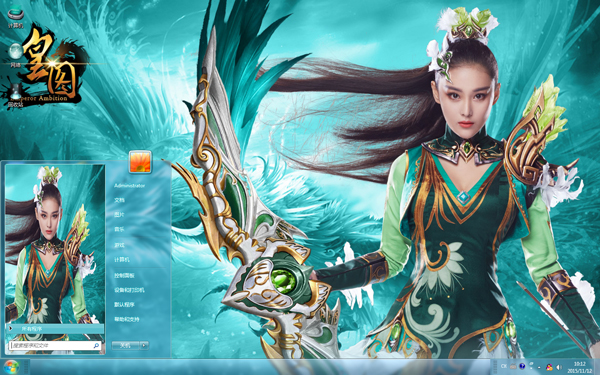Open 音乐 (Music) in Start menu
The image size is (600, 375).
119,230
